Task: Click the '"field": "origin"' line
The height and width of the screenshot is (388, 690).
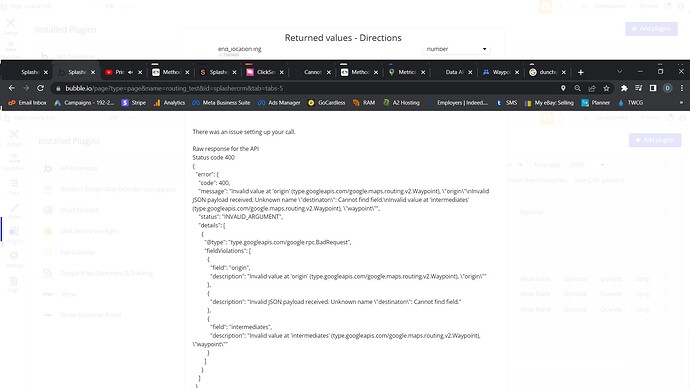Action: (x=231, y=267)
